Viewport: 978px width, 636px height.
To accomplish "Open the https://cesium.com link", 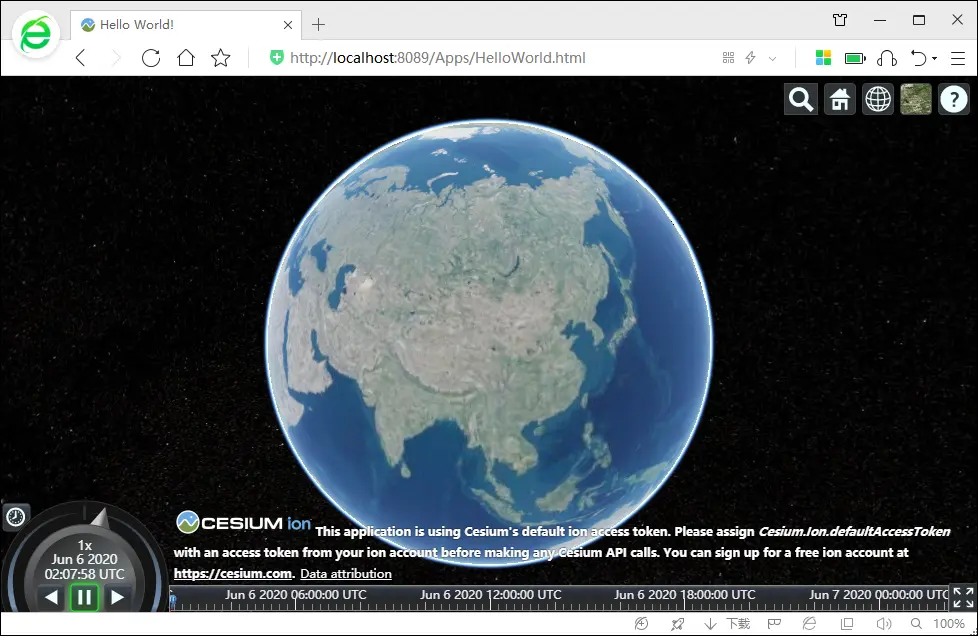I will point(233,574).
